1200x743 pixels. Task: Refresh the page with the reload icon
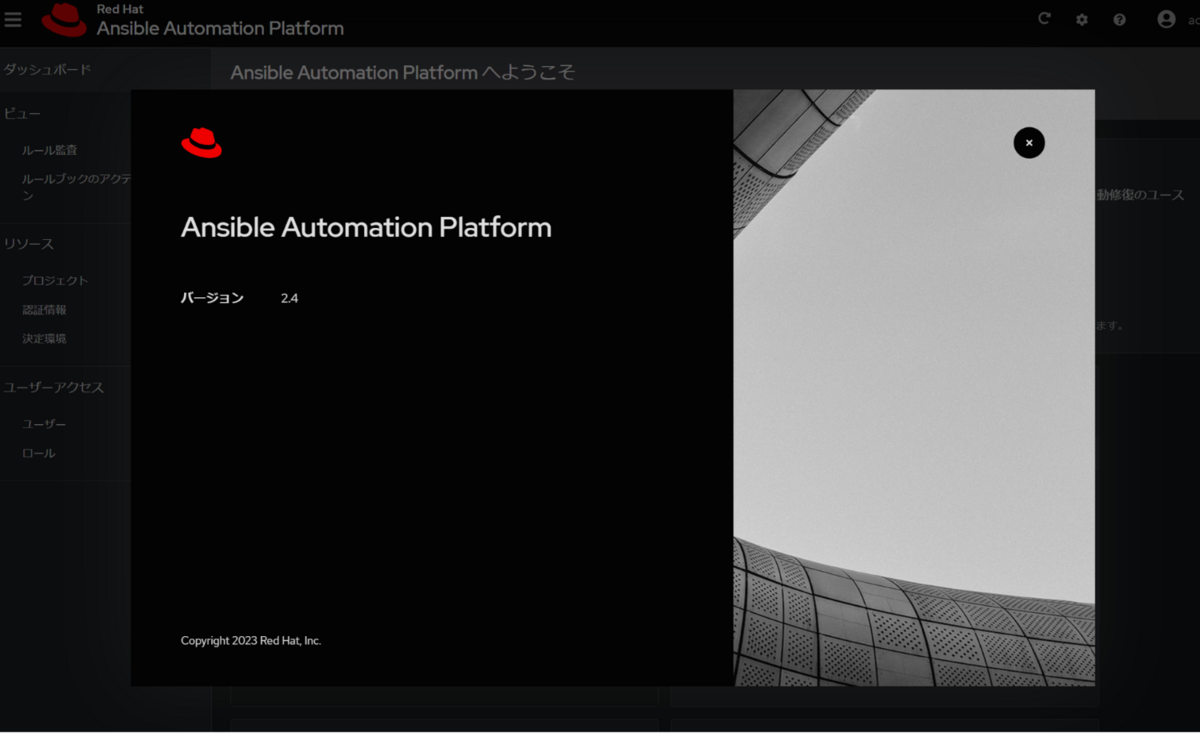point(1044,18)
